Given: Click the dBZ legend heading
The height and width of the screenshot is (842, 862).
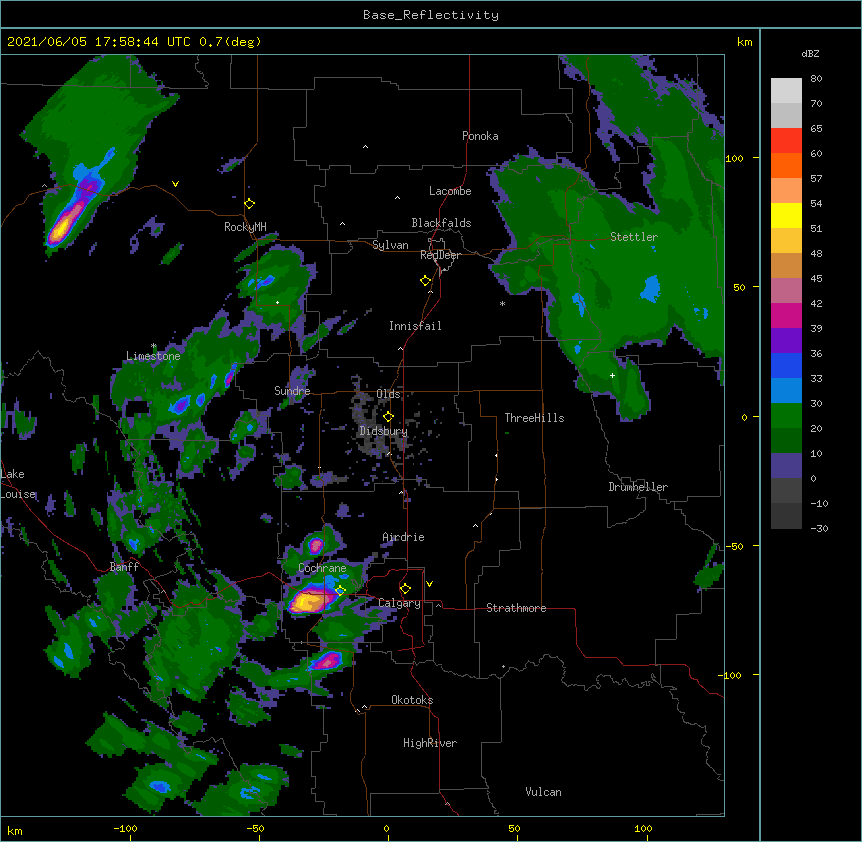Looking at the screenshot, I should point(810,54).
